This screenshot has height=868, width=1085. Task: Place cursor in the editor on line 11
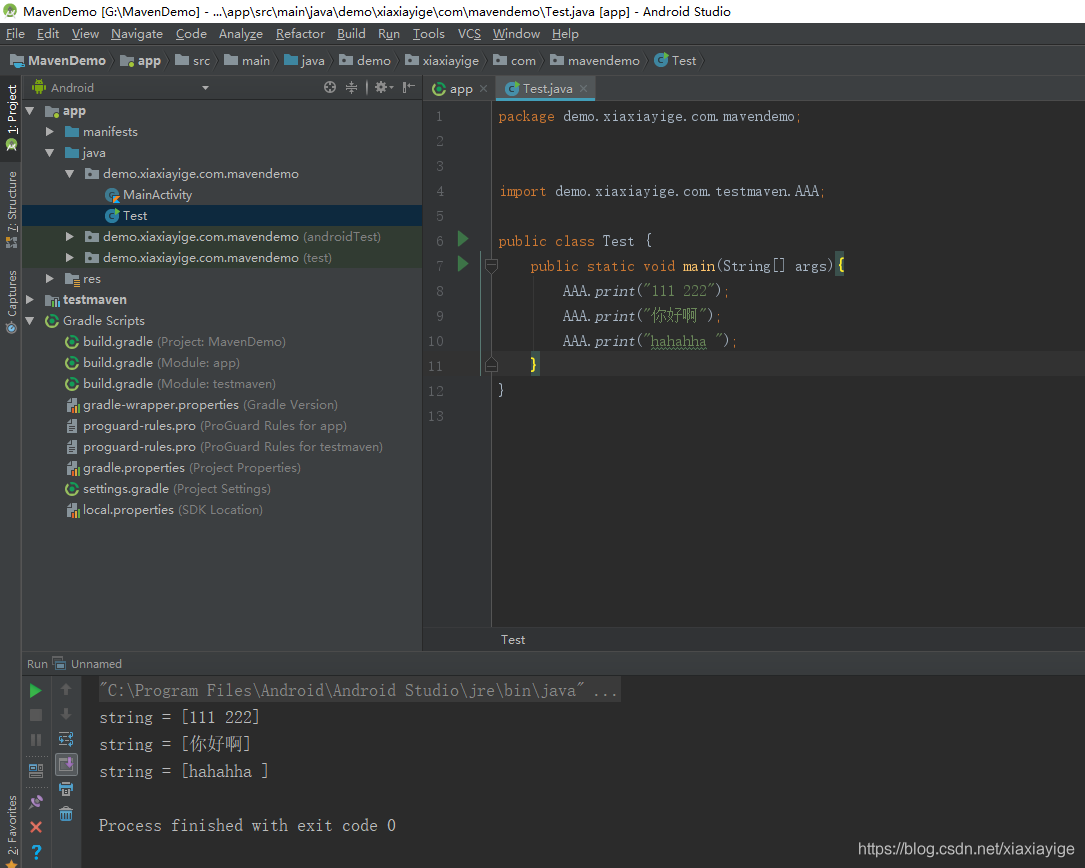coord(788,365)
